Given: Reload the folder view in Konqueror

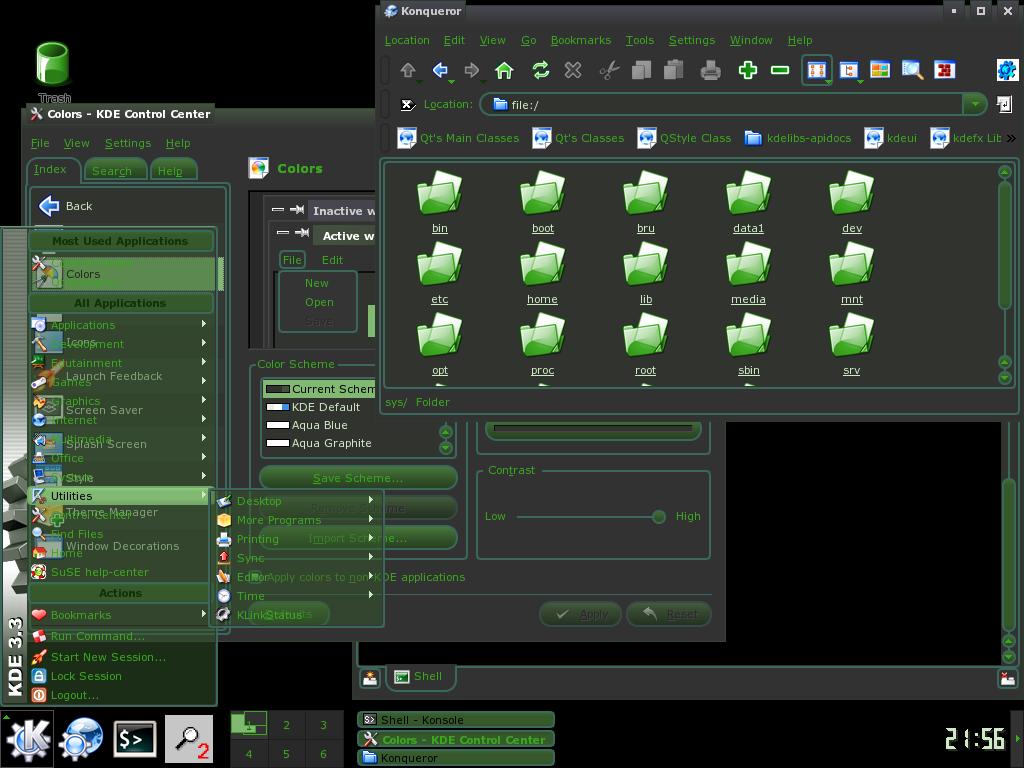Looking at the screenshot, I should pos(541,70).
